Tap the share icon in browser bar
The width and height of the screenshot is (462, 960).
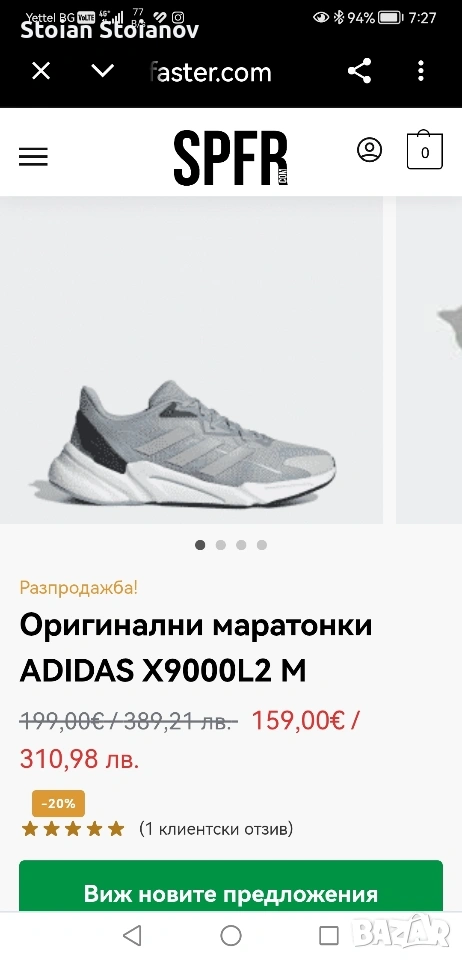coord(359,71)
